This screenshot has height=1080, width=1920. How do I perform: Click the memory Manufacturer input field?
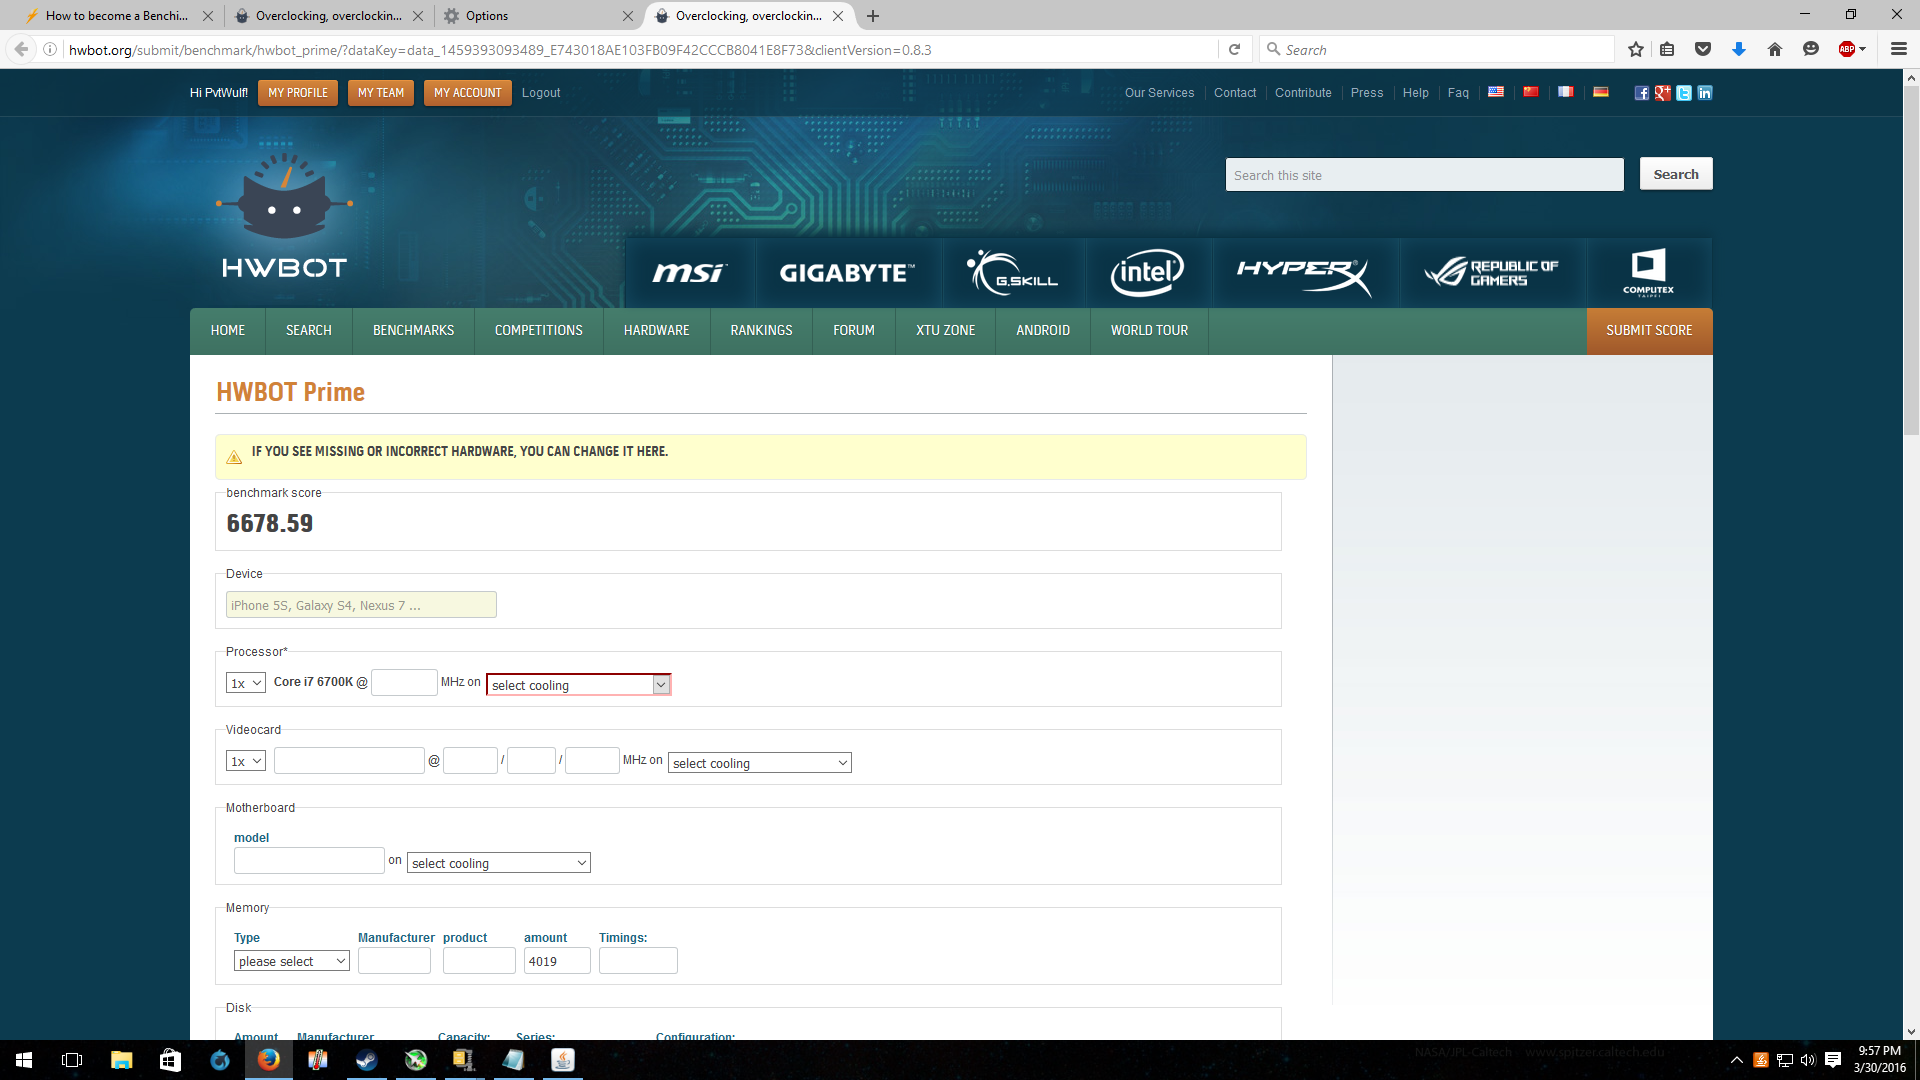coord(394,961)
